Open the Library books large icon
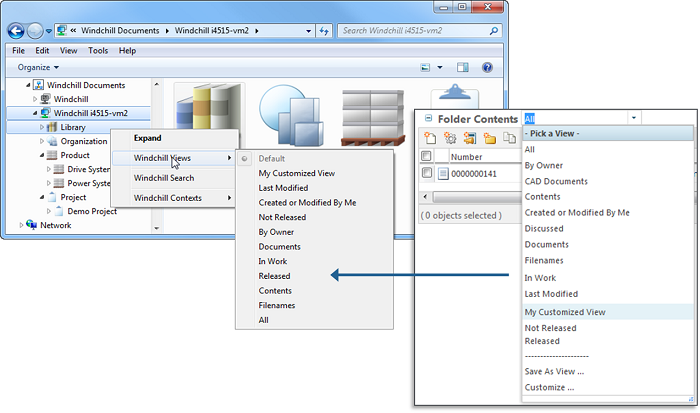The height and width of the screenshot is (413, 700). [x=209, y=107]
